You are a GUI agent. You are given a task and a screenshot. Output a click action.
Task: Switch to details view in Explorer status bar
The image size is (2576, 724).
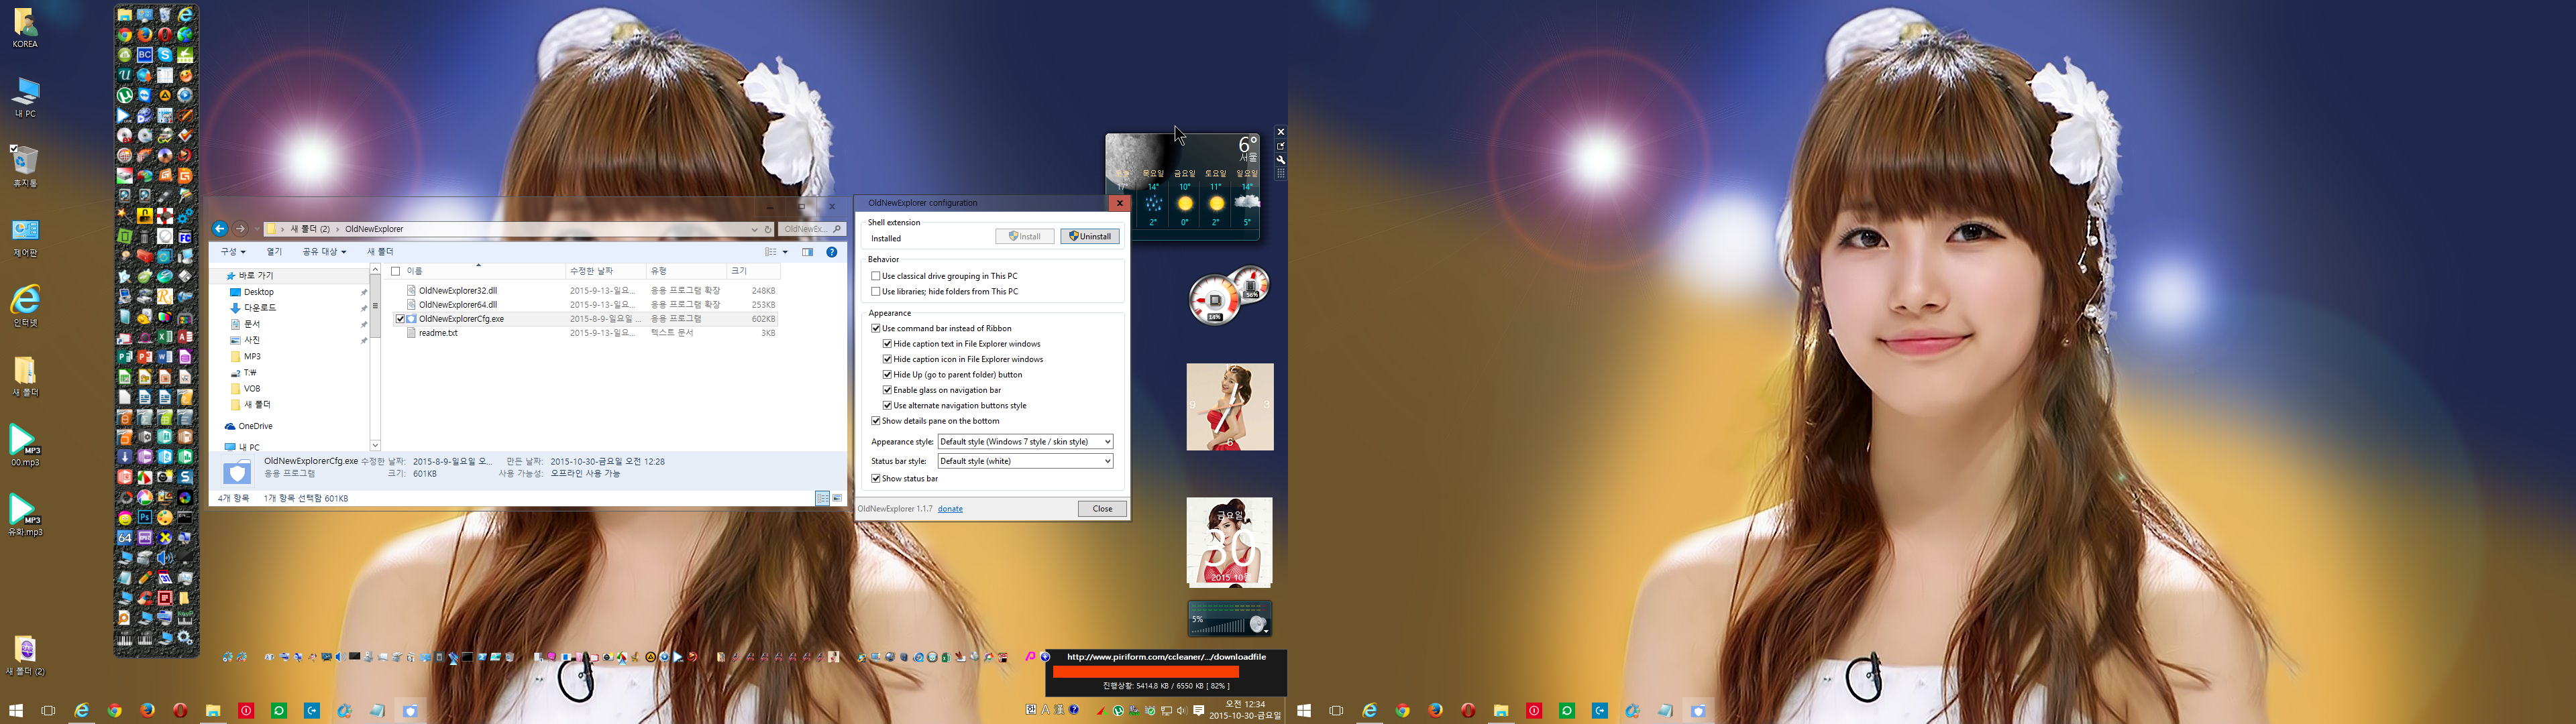click(822, 498)
